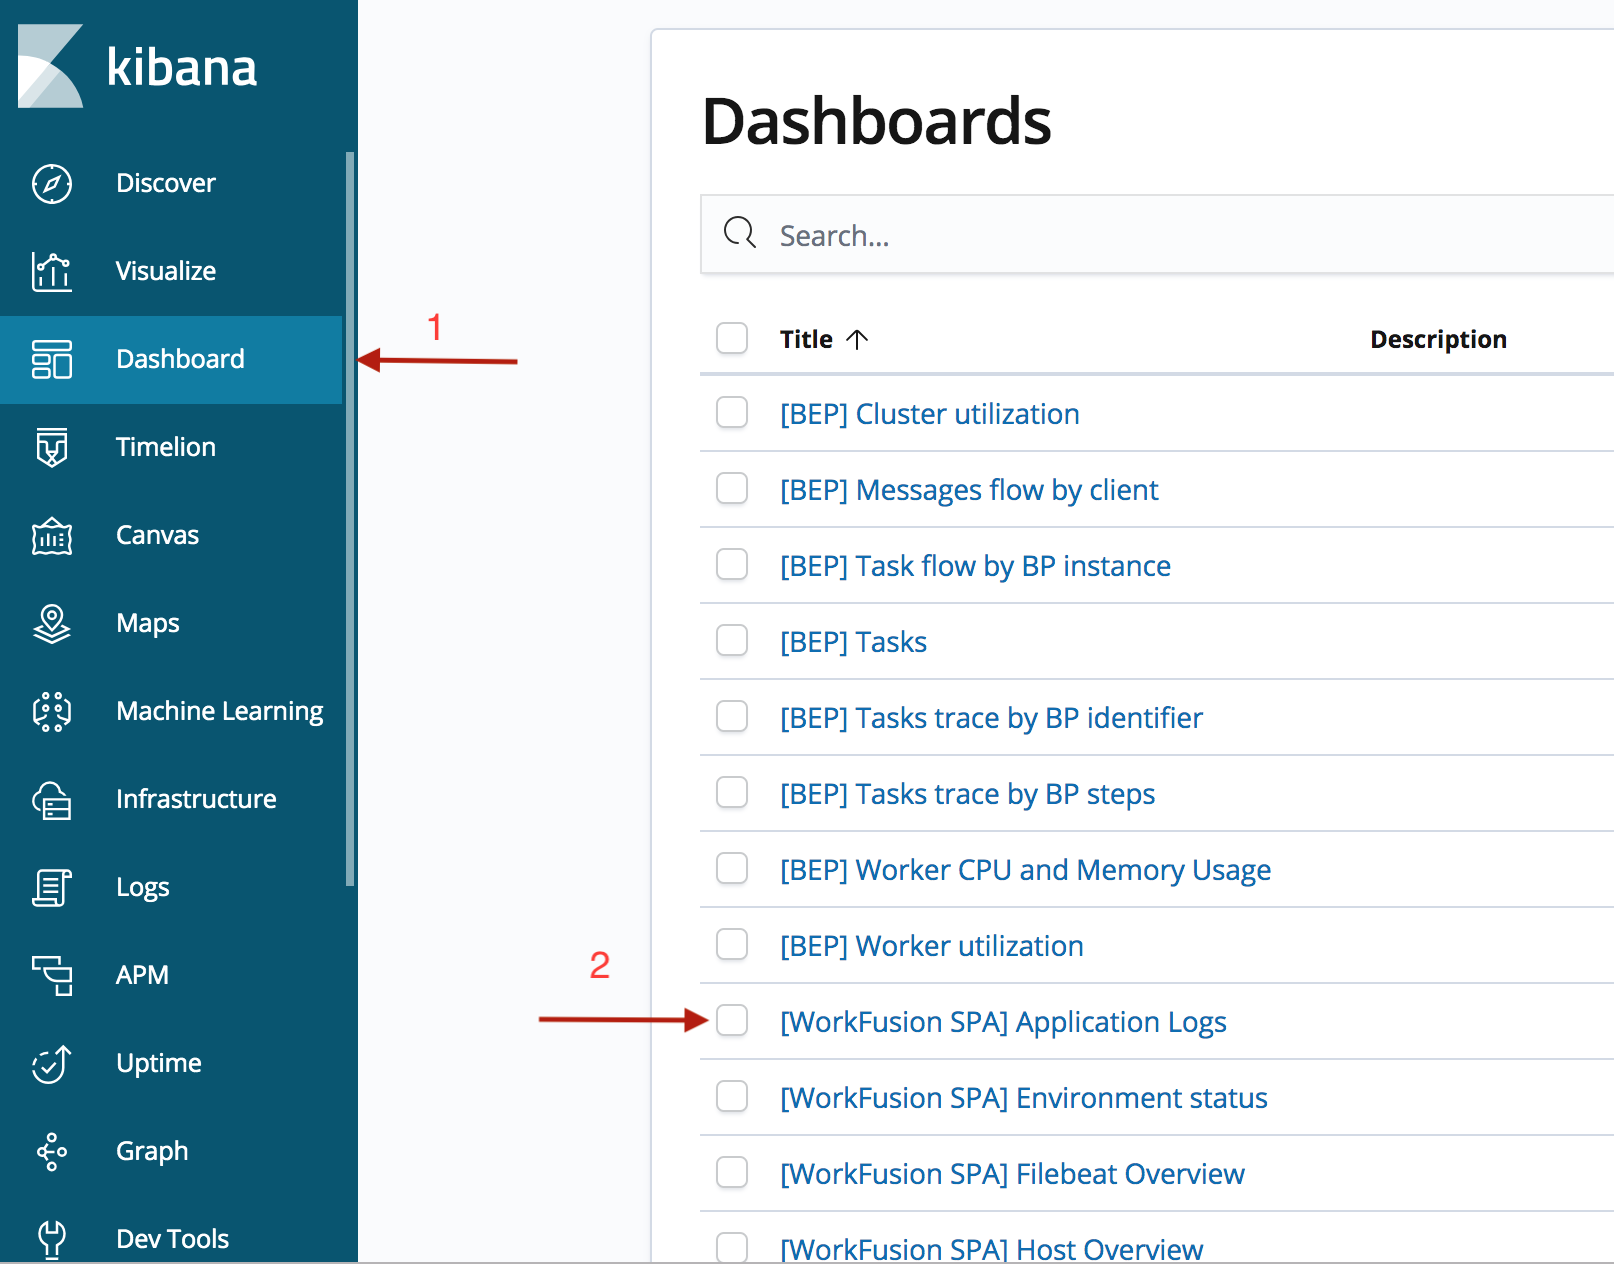This screenshot has width=1614, height=1264.
Task: Check the [BEP] Messages flow by client checkbox
Action: 732,488
